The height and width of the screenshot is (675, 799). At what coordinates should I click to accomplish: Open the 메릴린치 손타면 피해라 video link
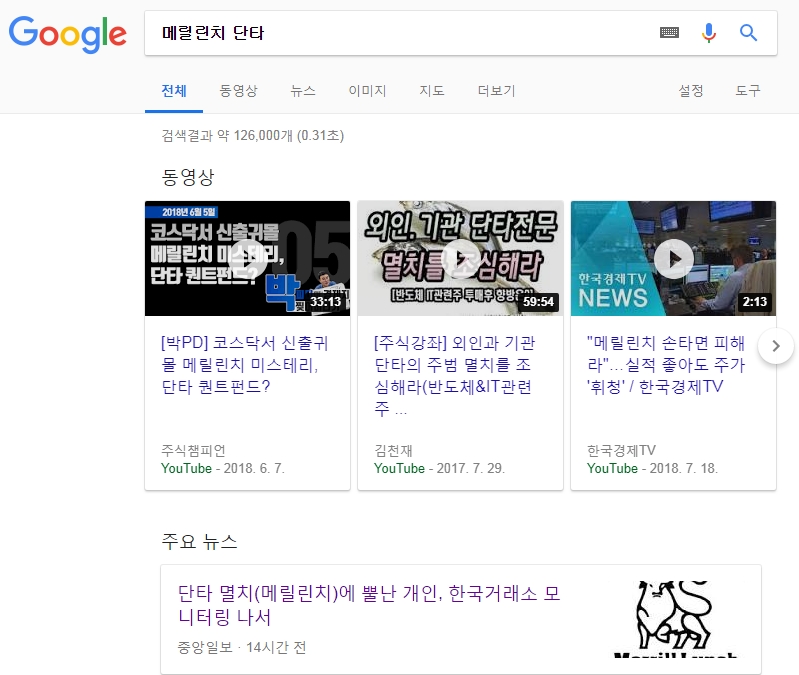tap(664, 364)
